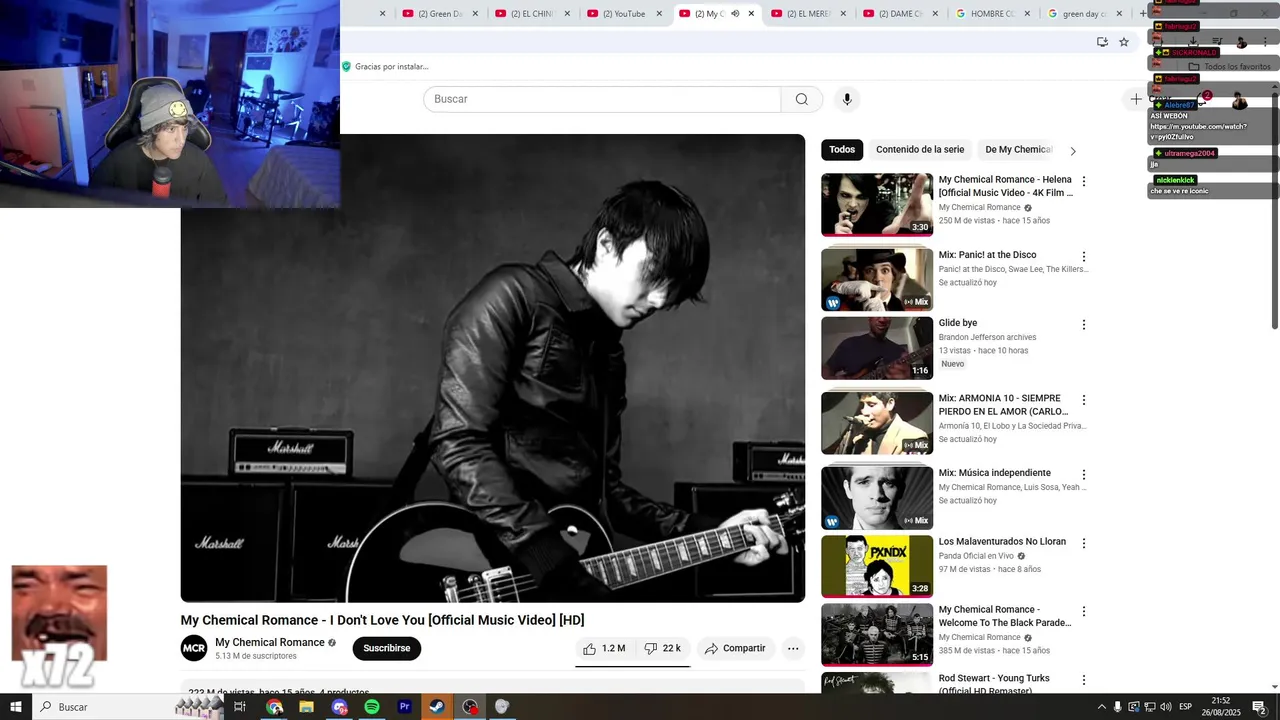Close the My Chemical Romance tab
The image size is (1280, 720).
tap(751, 14)
